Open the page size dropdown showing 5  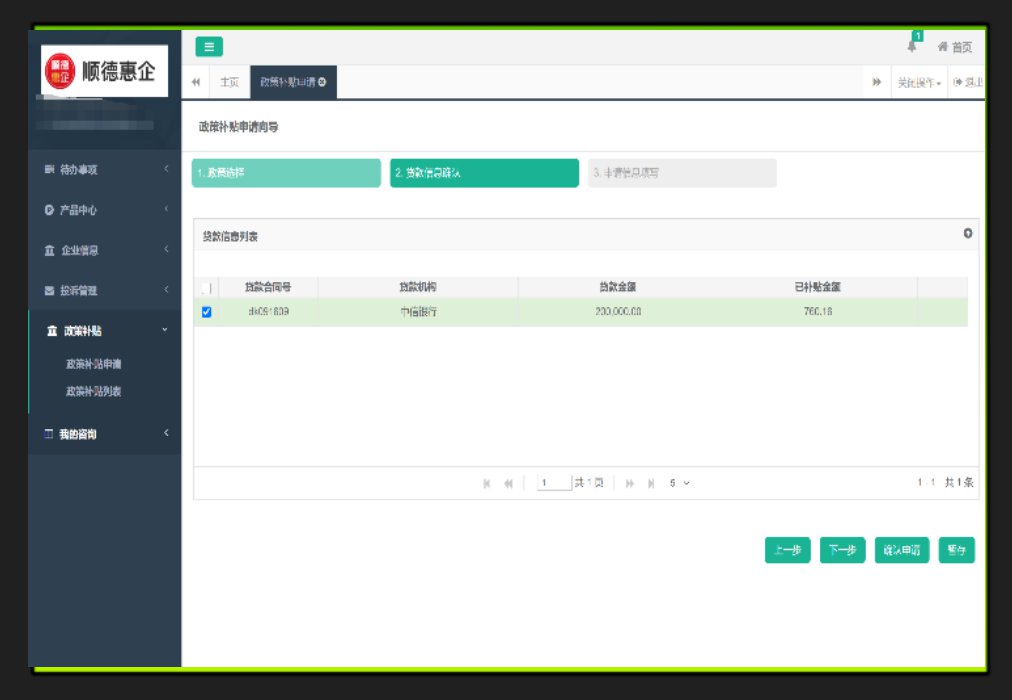pyautogui.click(x=680, y=483)
